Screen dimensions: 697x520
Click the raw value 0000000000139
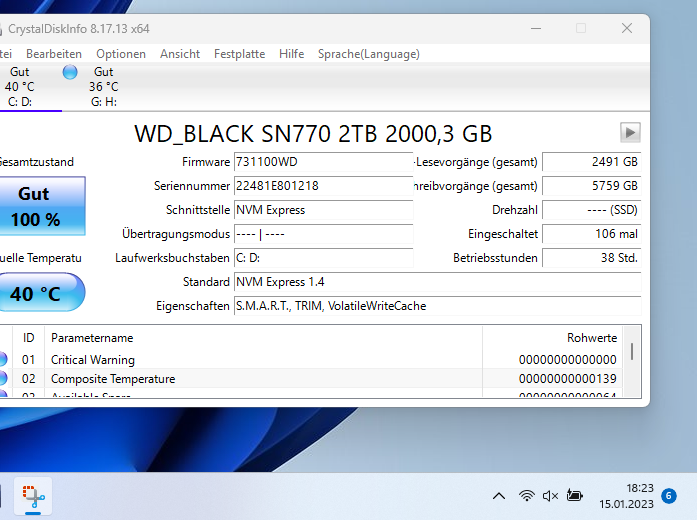click(x=568, y=379)
